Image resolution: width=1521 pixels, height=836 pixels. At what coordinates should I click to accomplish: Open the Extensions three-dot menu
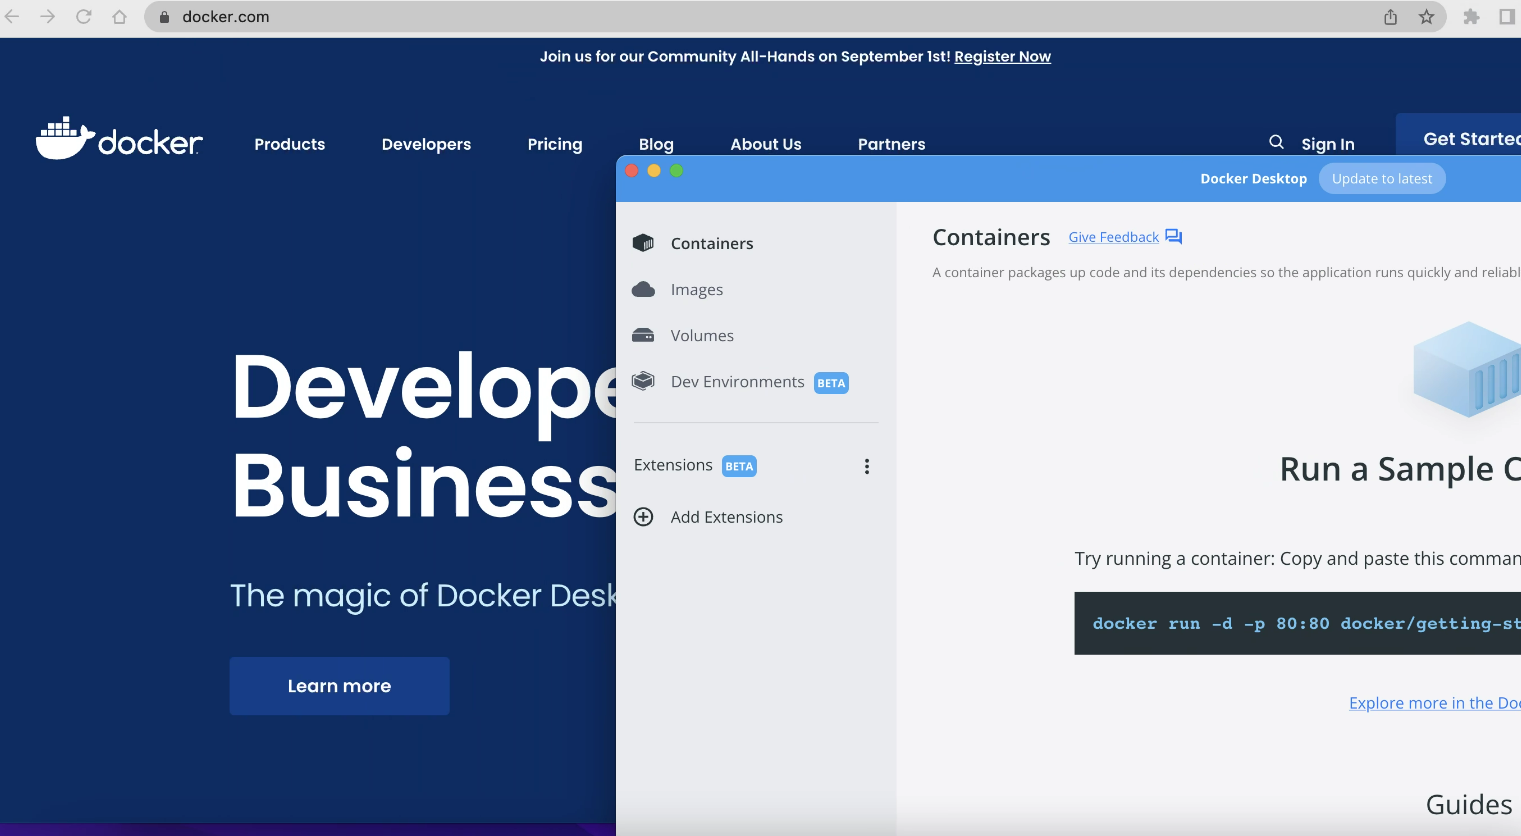(x=867, y=466)
